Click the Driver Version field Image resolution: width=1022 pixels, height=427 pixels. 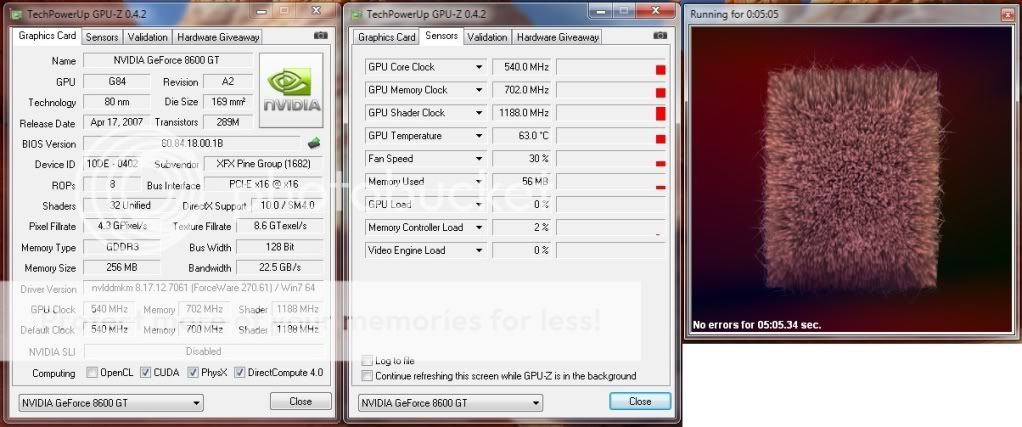[203, 288]
